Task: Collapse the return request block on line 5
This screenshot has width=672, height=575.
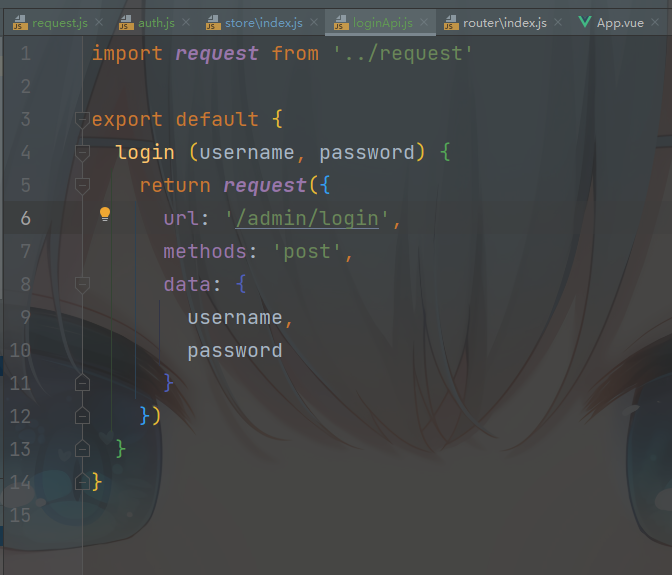Action: coord(82,186)
